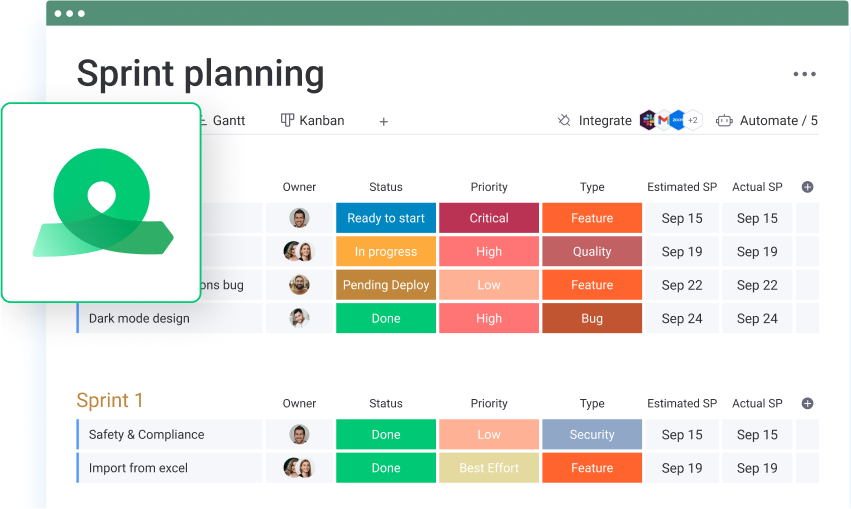Click the Best Effort priority cell
Image resolution: width=851 pixels, height=509 pixels.
tap(489, 468)
